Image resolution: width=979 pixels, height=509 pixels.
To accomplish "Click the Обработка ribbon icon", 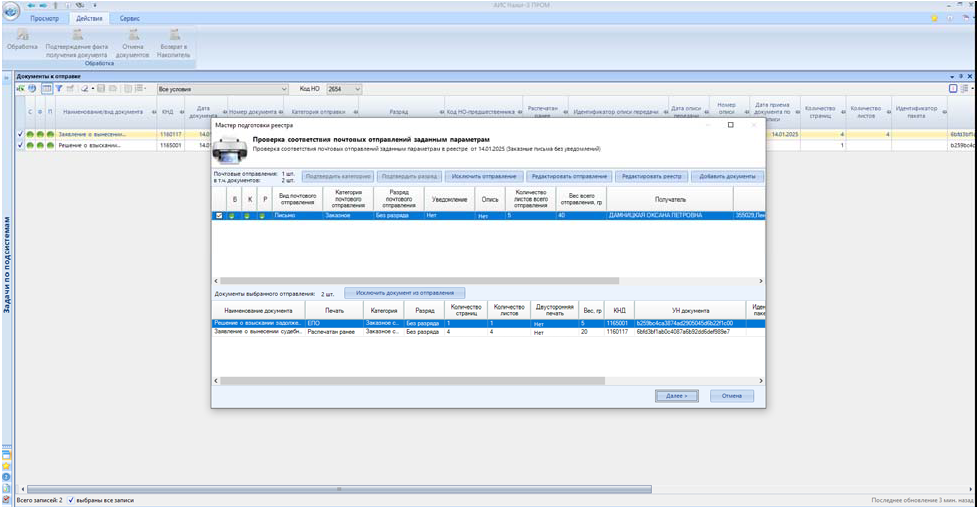I will tap(22, 36).
